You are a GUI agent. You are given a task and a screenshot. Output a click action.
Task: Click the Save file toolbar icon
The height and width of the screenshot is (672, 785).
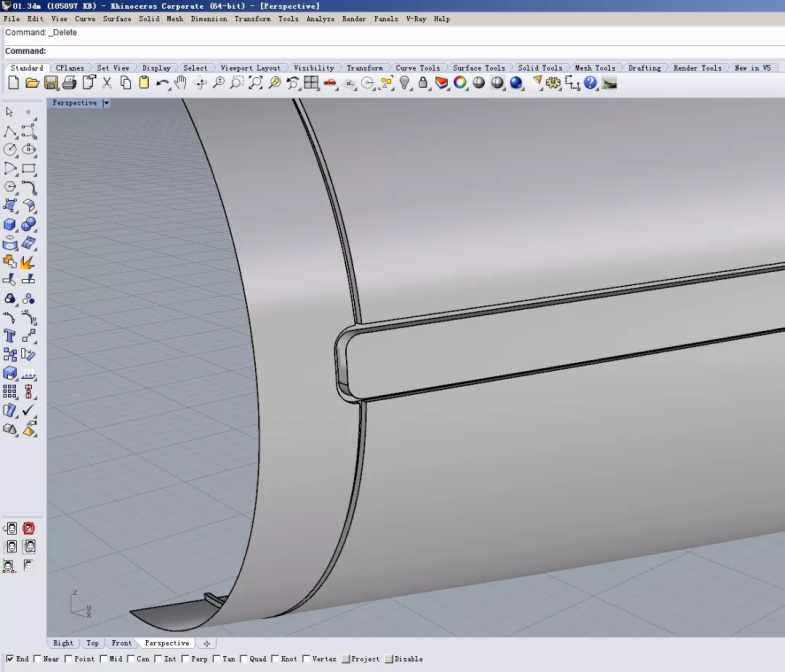51,83
